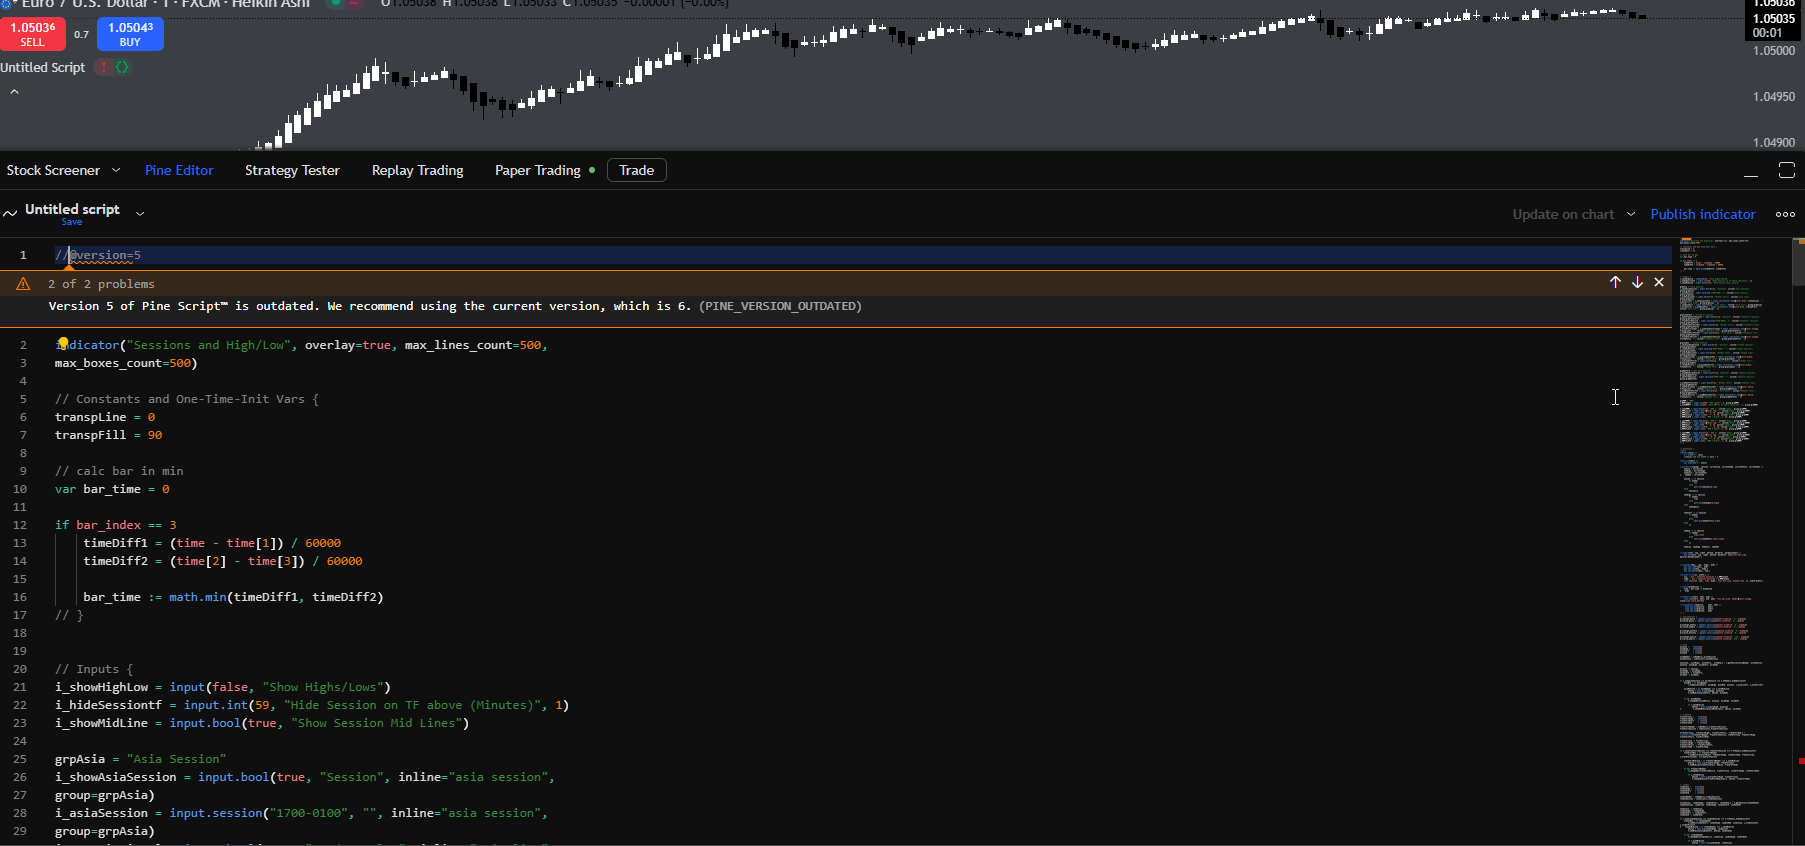
Task: Click the 'Sessions and High/Low' string in code
Action: tap(208, 345)
